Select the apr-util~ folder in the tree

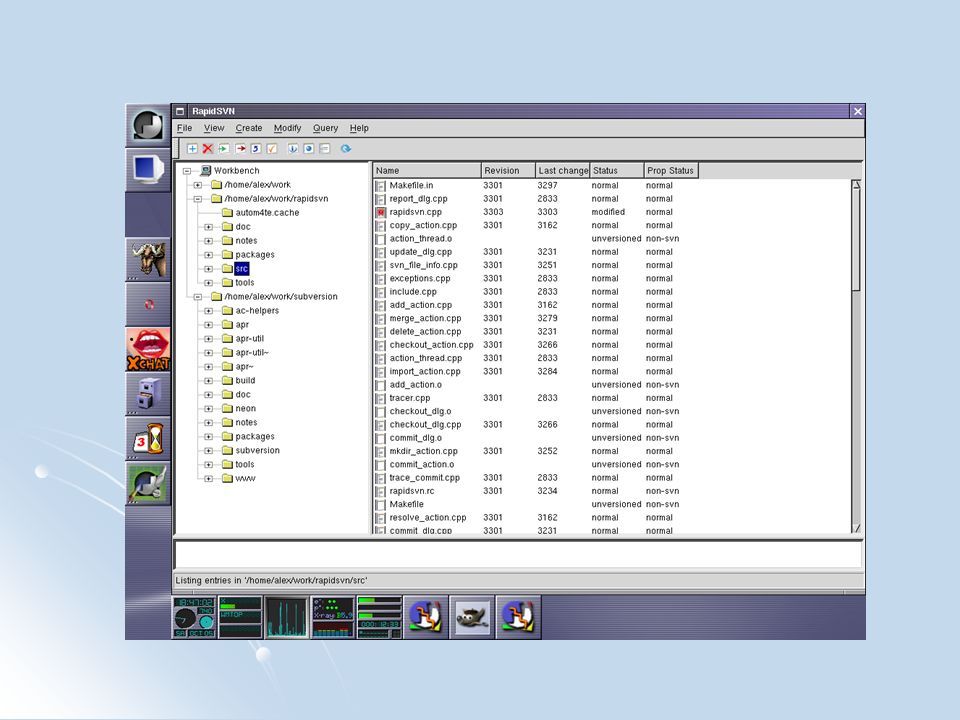pyautogui.click(x=252, y=353)
